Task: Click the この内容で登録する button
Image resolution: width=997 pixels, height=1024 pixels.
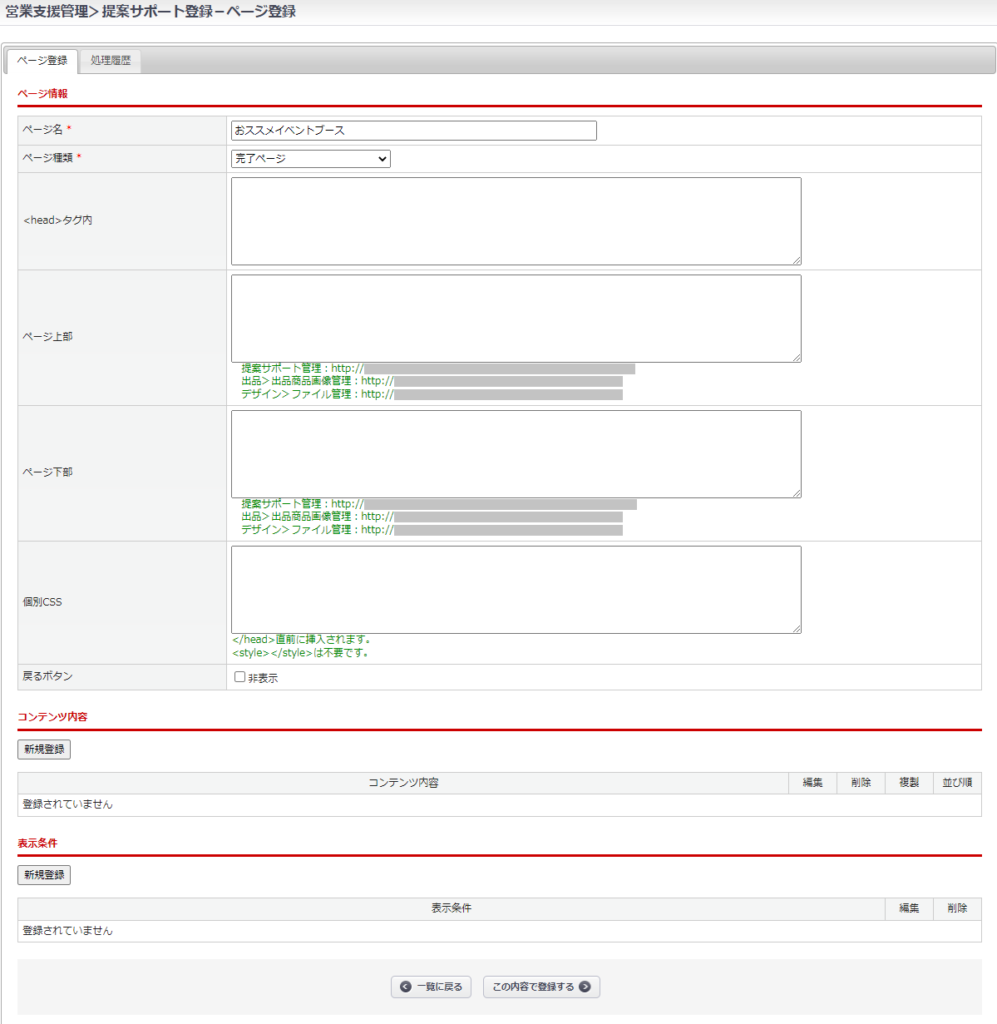Action: [x=541, y=987]
